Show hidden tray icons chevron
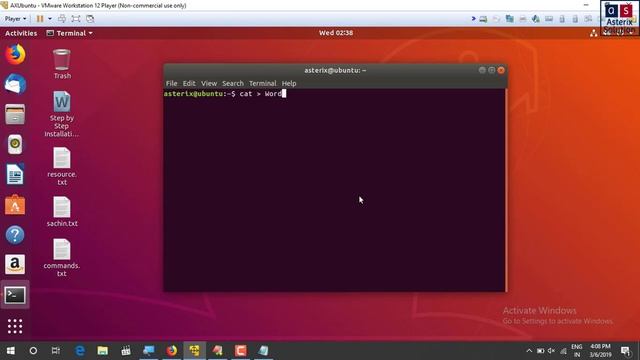The height and width of the screenshot is (360, 640). pyautogui.click(x=529, y=351)
